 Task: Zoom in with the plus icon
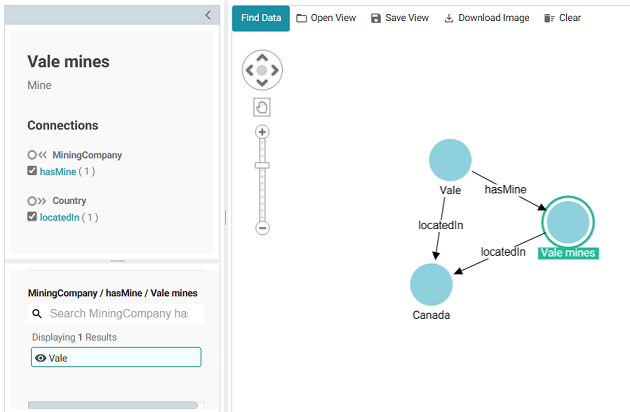[262, 132]
